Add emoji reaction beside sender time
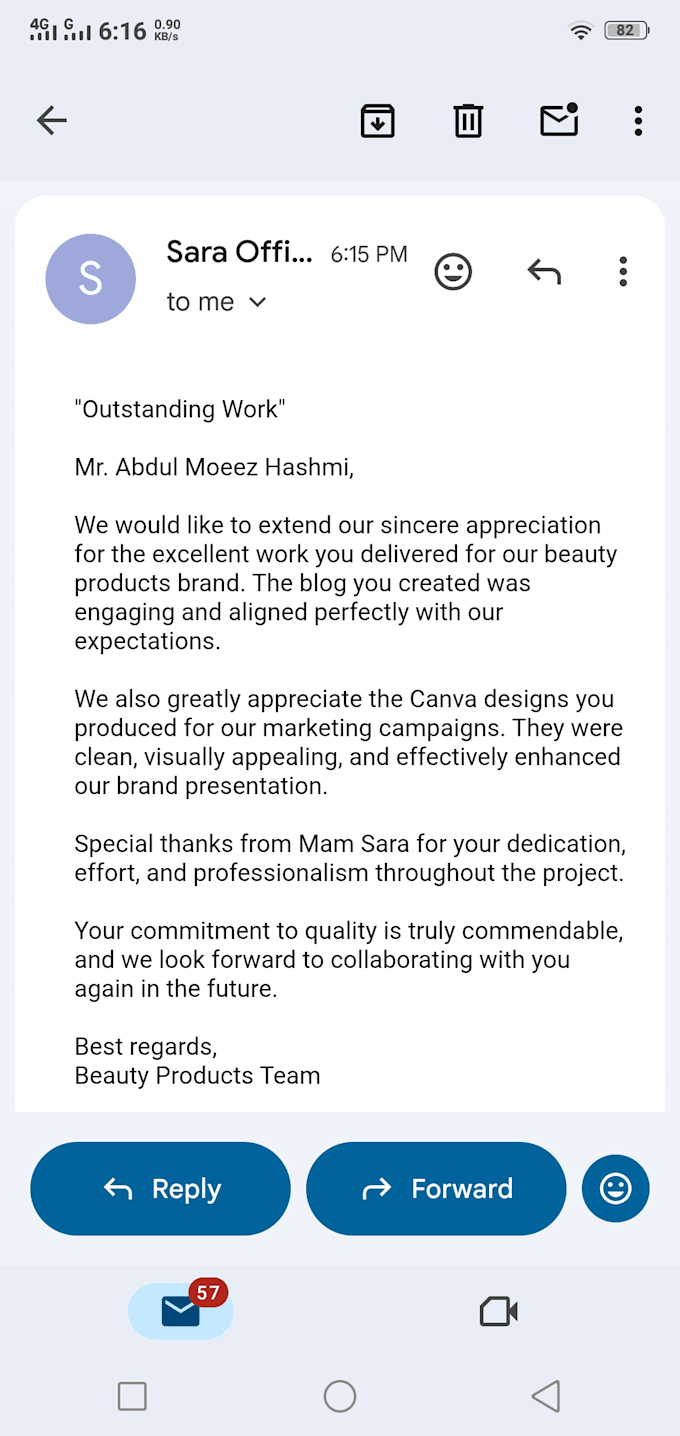The height and width of the screenshot is (1436, 680). coord(453,272)
